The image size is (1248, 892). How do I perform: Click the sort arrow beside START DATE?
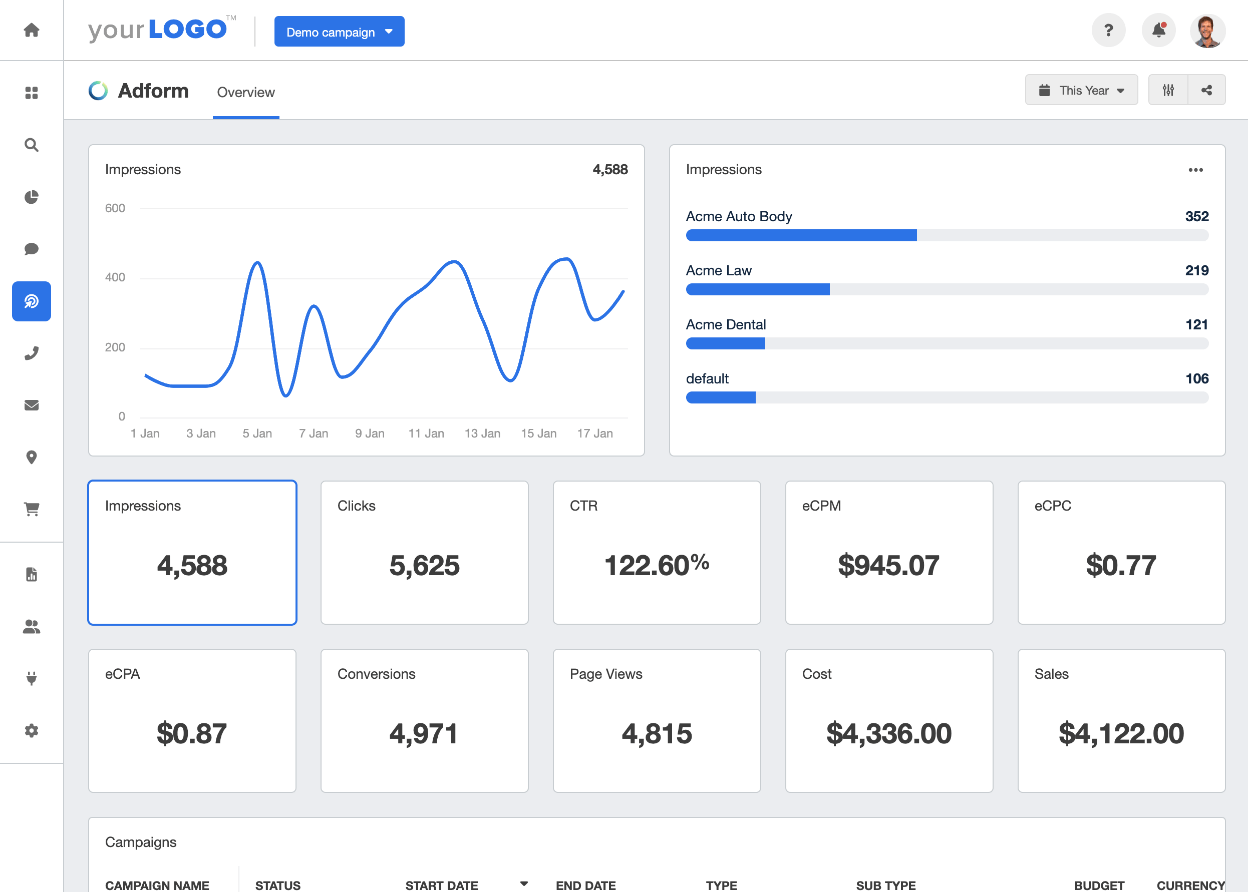point(524,884)
